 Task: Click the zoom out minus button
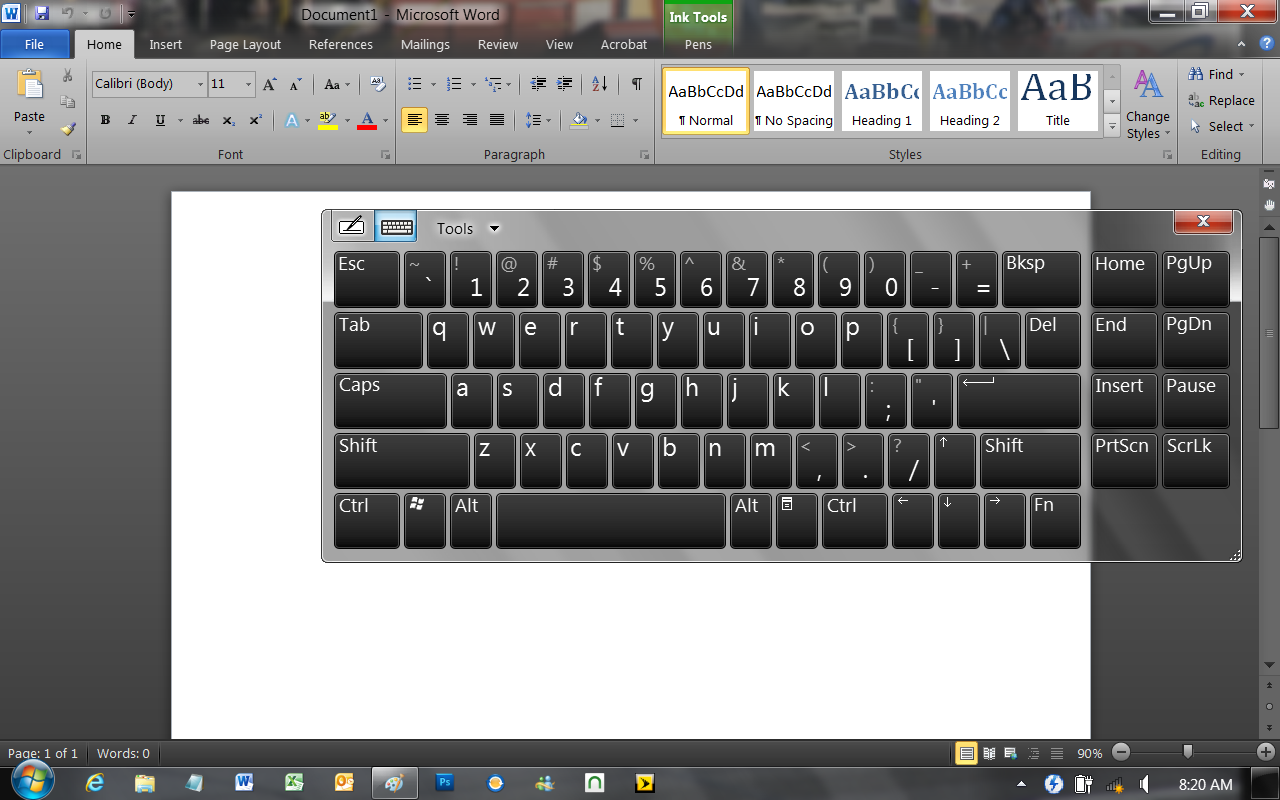coord(1121,752)
